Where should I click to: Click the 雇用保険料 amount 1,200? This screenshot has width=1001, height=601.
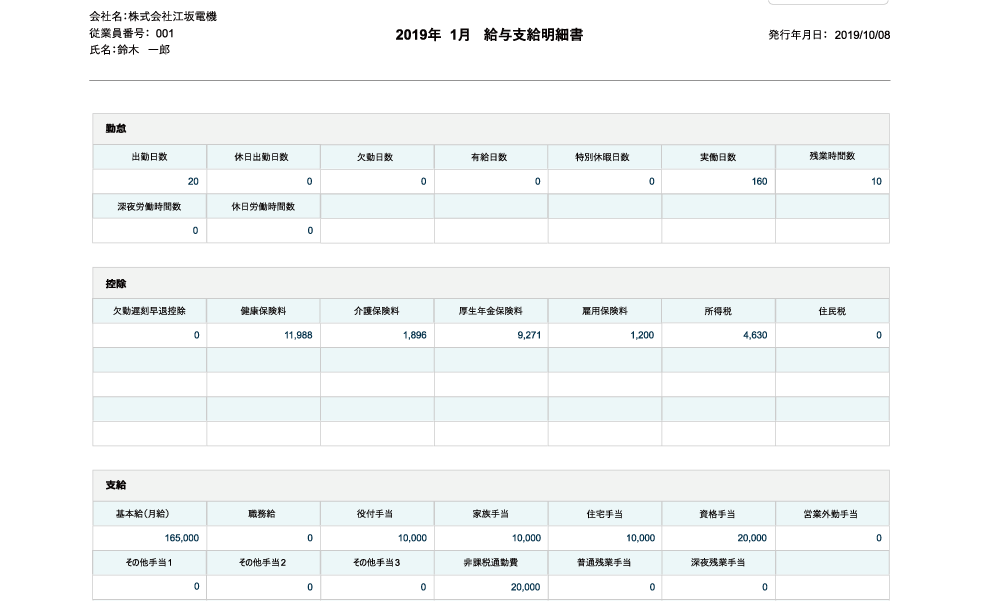(605, 336)
